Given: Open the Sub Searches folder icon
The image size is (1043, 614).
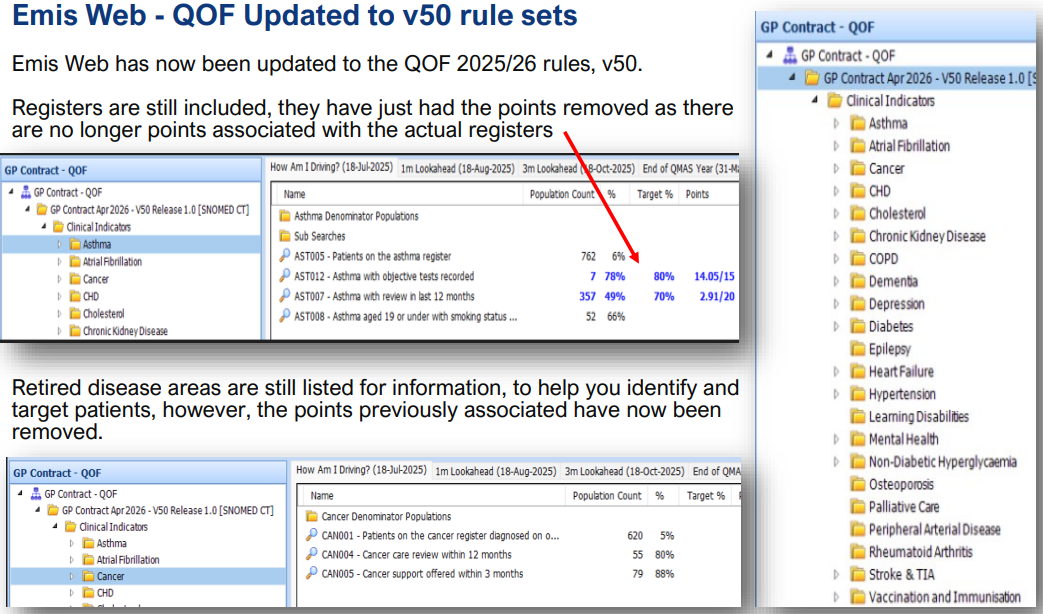Looking at the screenshot, I should click(285, 236).
